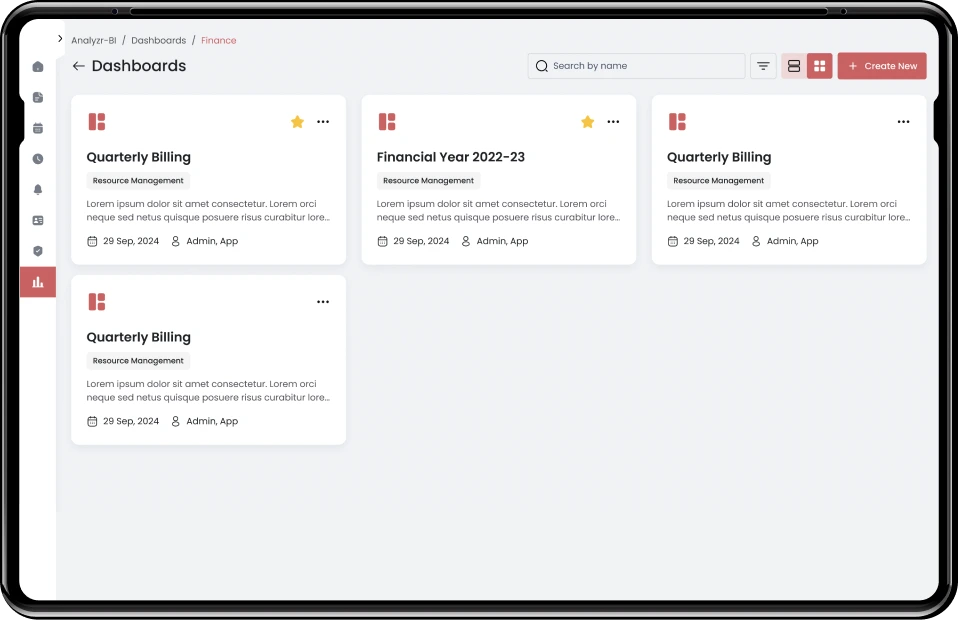Open the Home section in the sidebar
958x620 pixels.
click(x=37, y=66)
